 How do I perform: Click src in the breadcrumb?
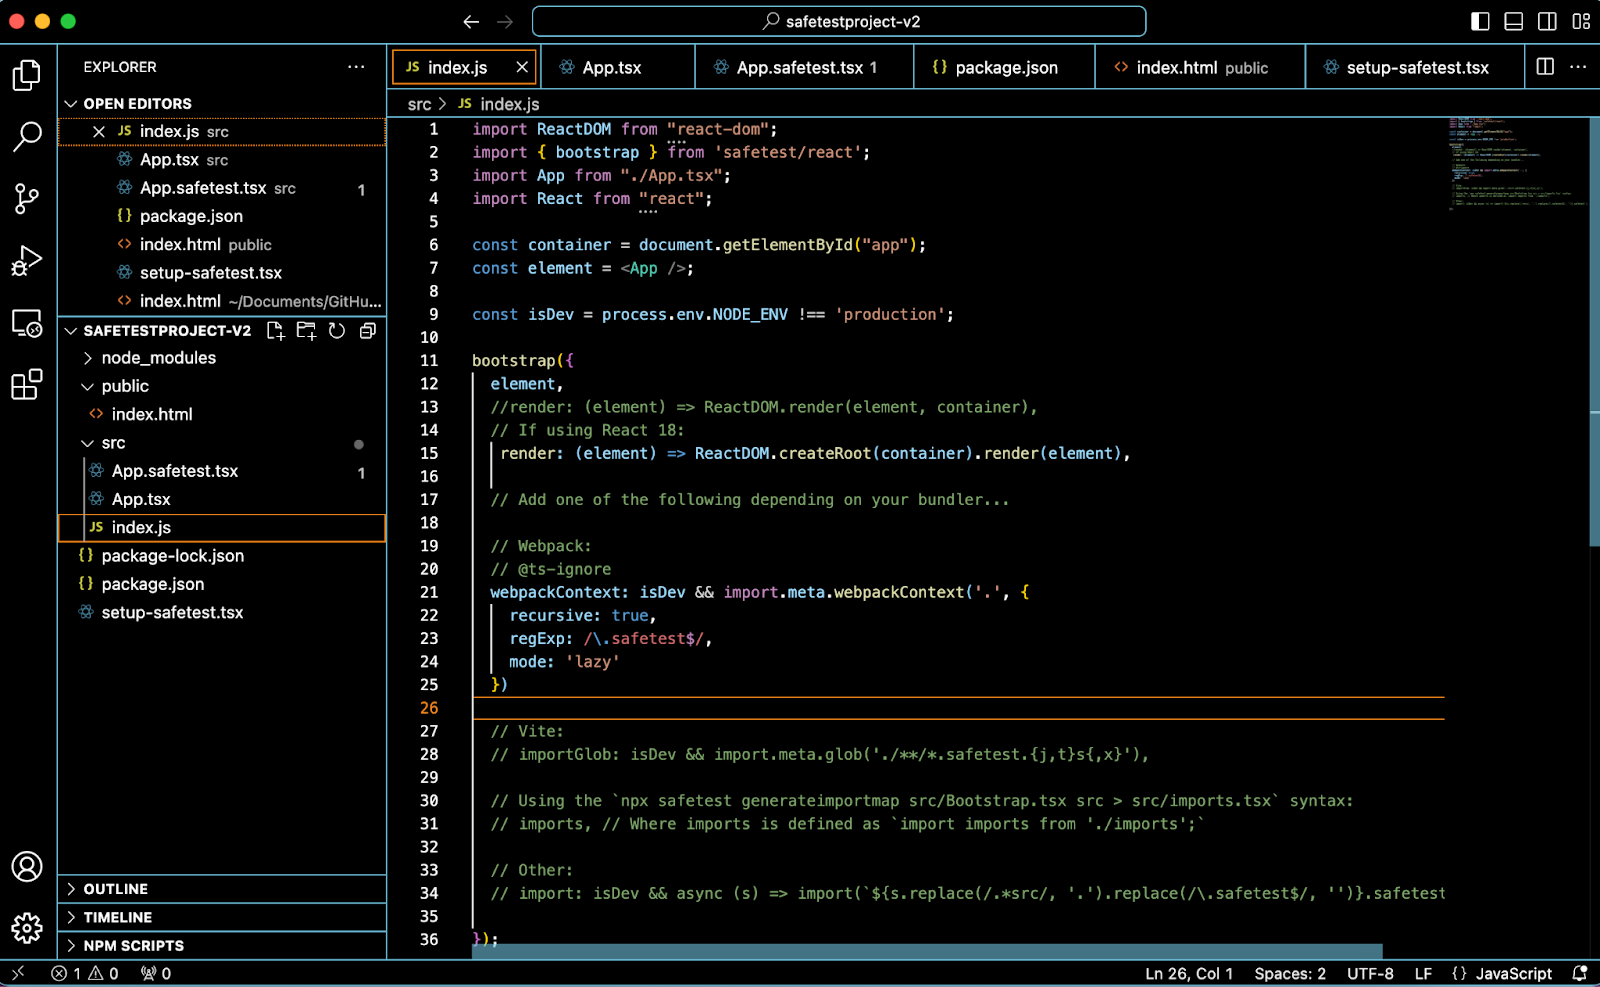[419, 104]
